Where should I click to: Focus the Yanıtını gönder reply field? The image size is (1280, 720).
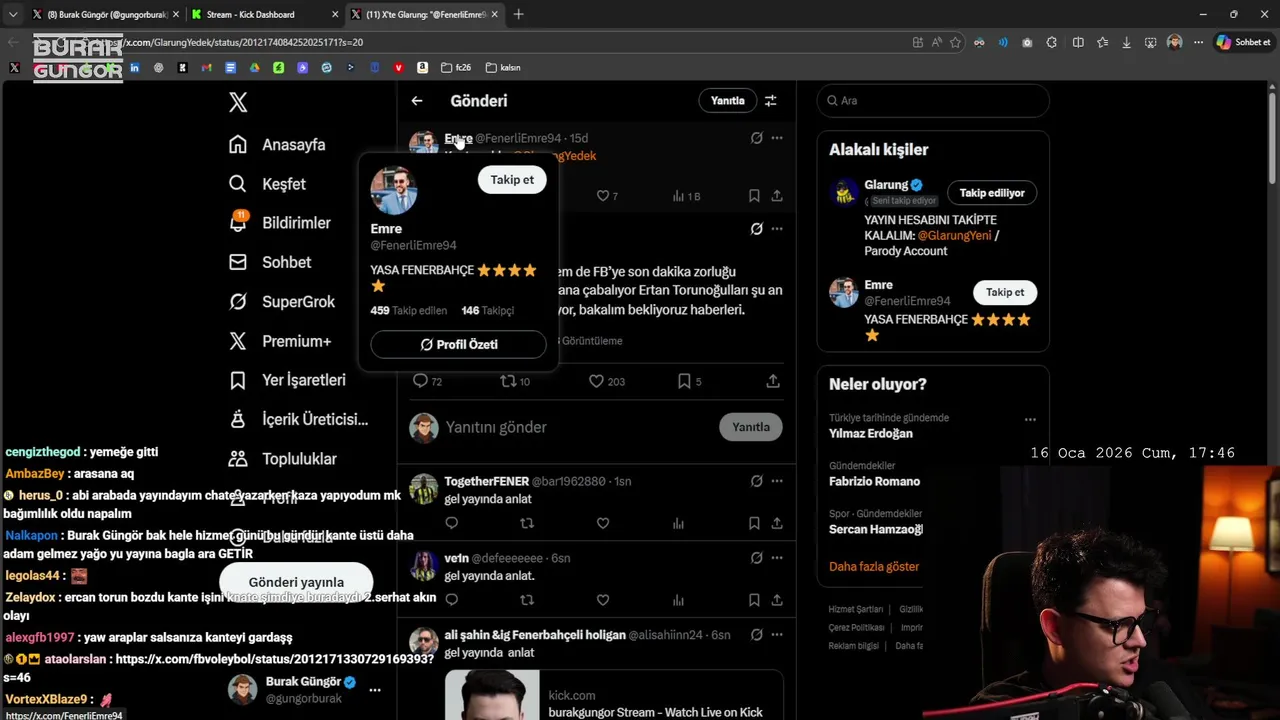click(575, 427)
